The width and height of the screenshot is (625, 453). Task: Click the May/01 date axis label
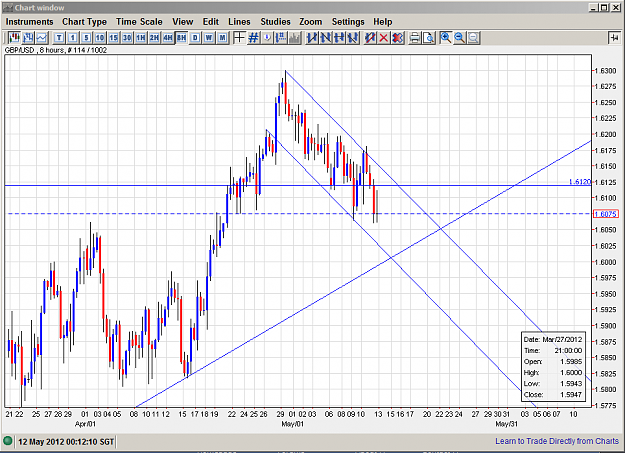[x=292, y=424]
